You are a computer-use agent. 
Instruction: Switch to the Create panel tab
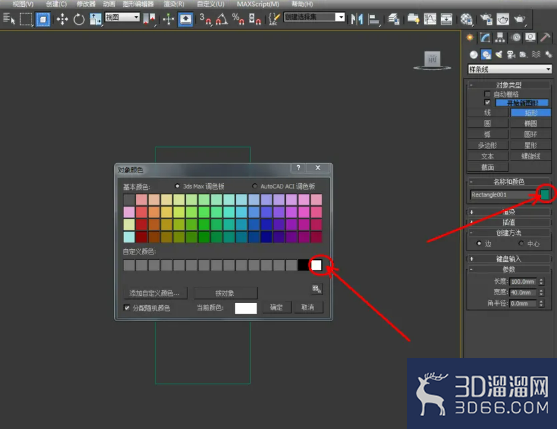click(470, 38)
